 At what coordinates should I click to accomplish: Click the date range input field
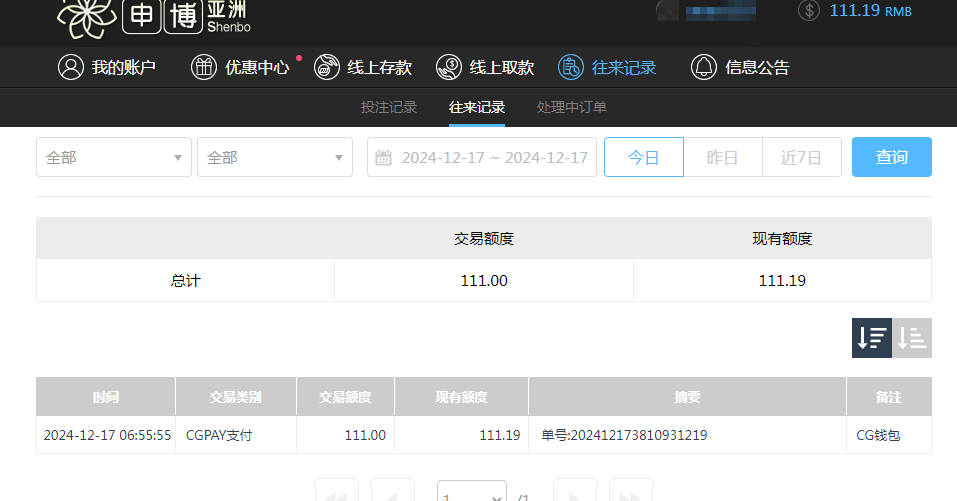tap(482, 157)
